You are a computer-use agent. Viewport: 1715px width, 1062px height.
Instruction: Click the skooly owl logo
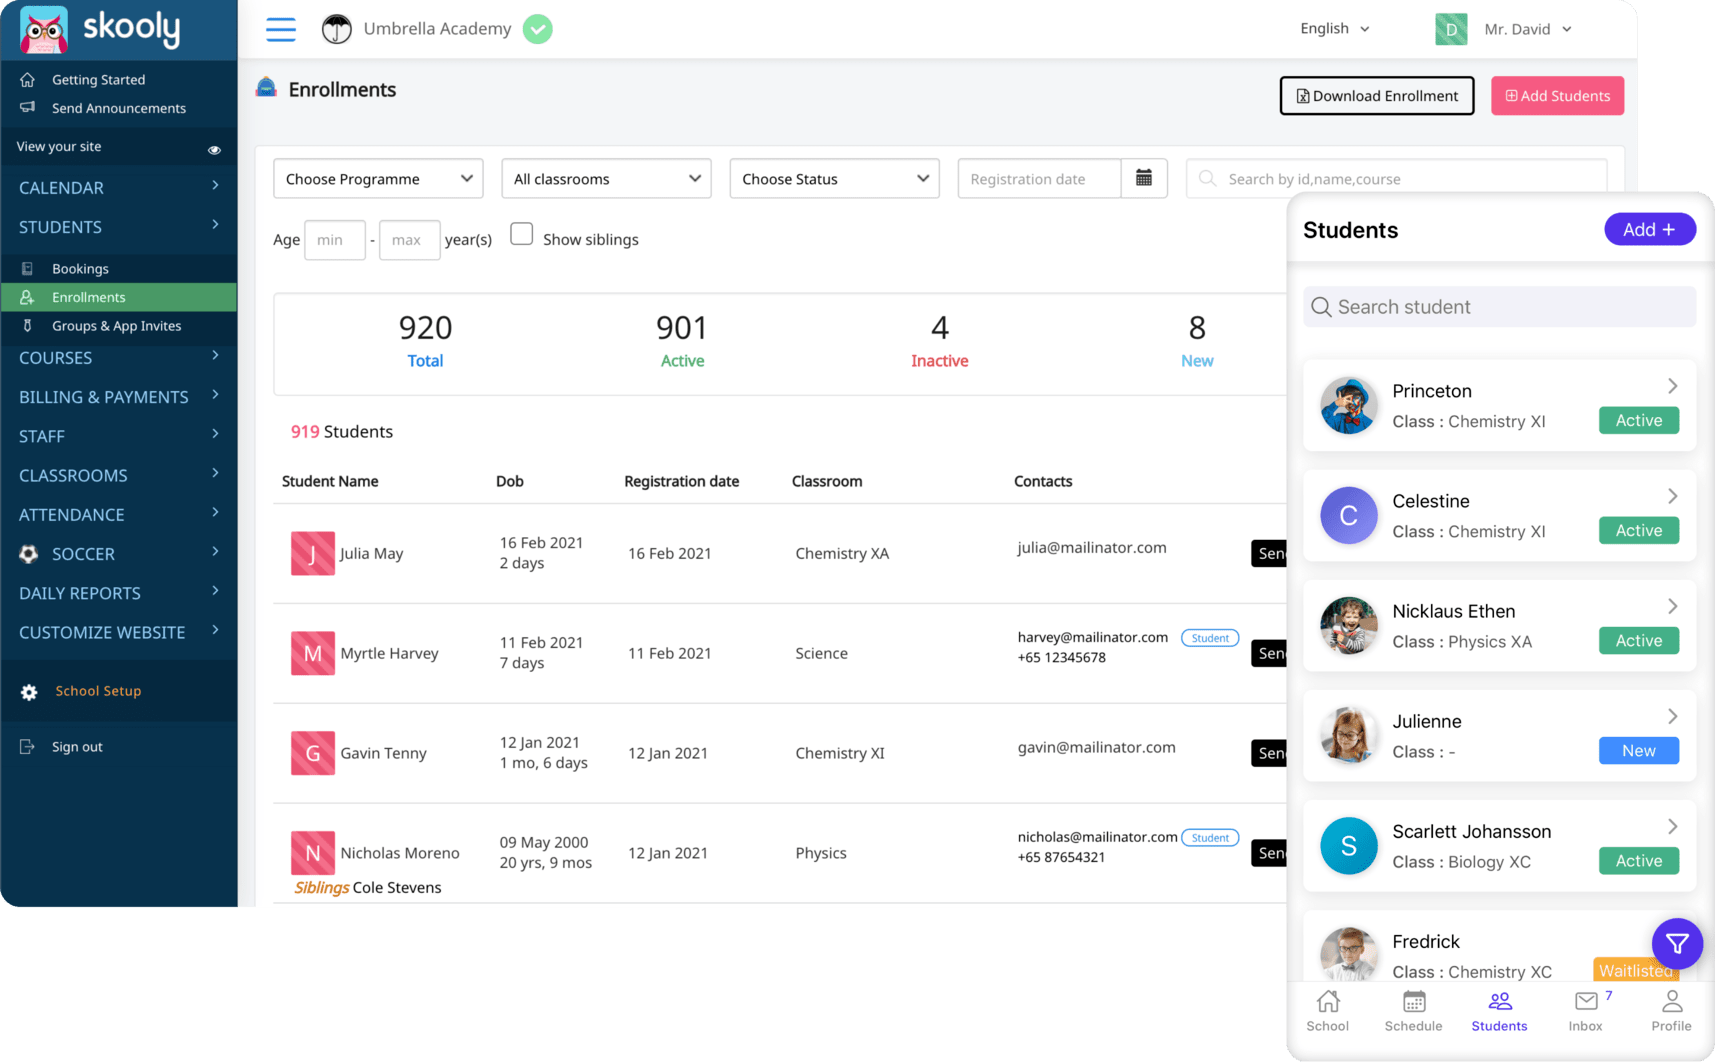(x=41, y=29)
